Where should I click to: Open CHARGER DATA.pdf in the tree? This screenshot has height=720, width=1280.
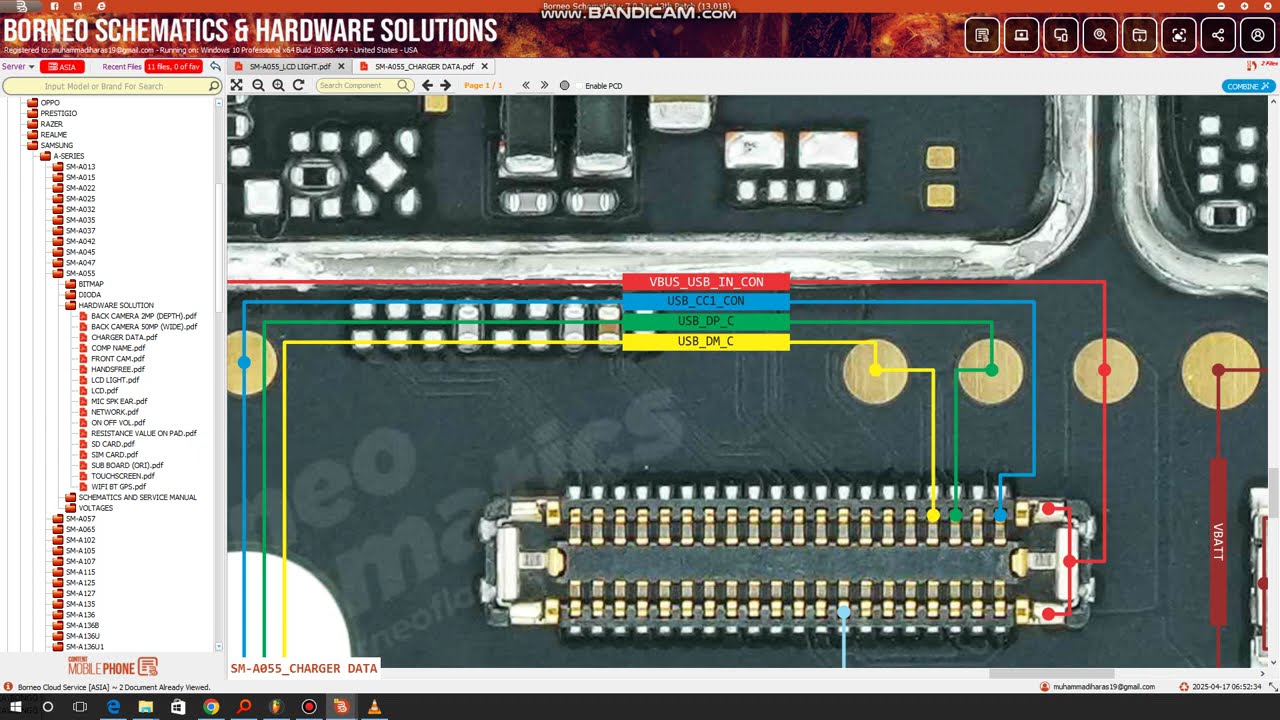(124, 337)
